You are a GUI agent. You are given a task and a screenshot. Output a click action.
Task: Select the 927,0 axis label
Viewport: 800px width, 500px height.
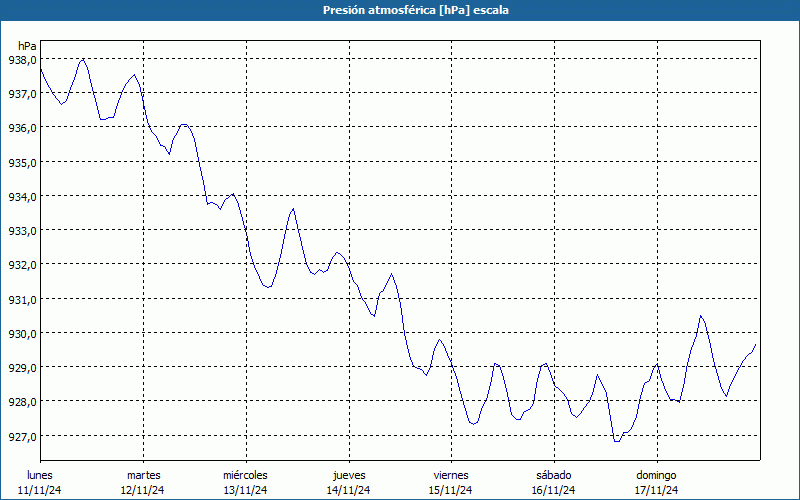(22, 437)
